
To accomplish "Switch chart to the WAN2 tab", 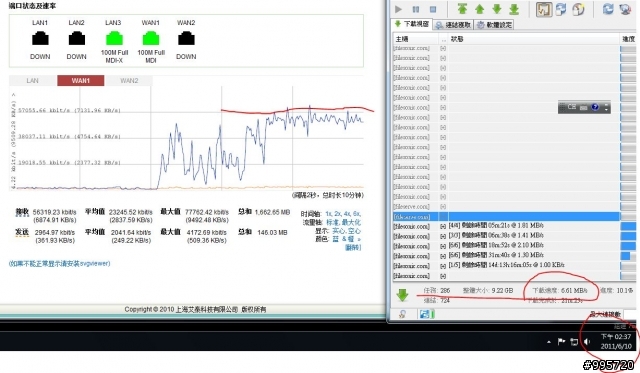I will pos(129,81).
